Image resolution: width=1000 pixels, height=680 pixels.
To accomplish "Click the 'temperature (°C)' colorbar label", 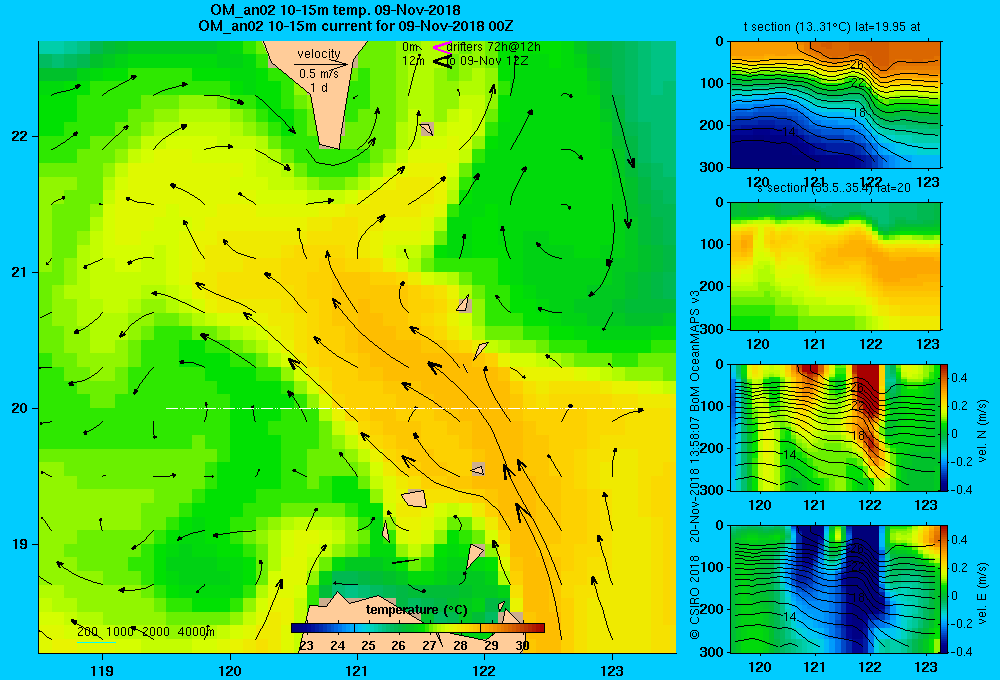I will coord(416,610).
